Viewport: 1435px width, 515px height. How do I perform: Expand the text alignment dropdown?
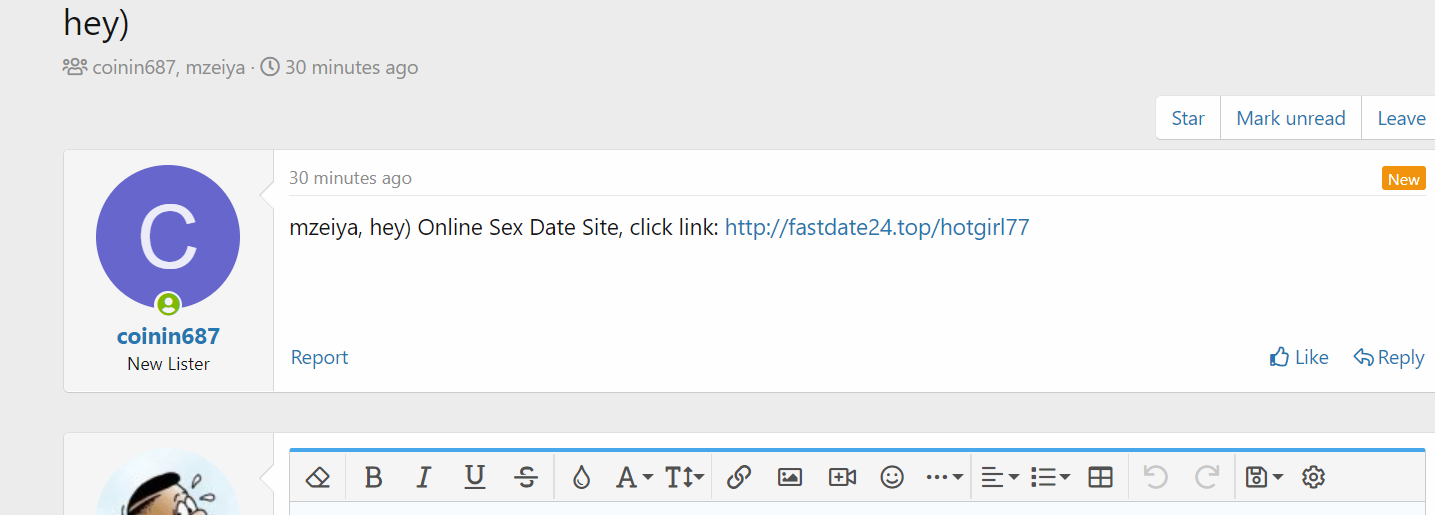pos(998,478)
